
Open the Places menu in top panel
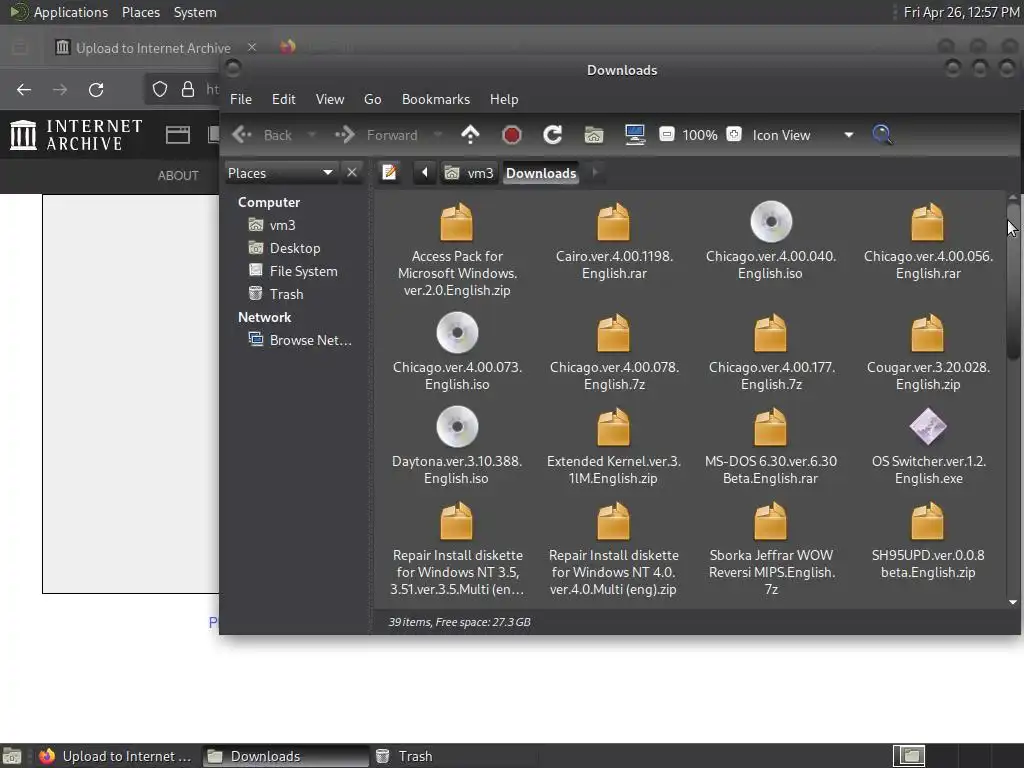pyautogui.click(x=140, y=12)
